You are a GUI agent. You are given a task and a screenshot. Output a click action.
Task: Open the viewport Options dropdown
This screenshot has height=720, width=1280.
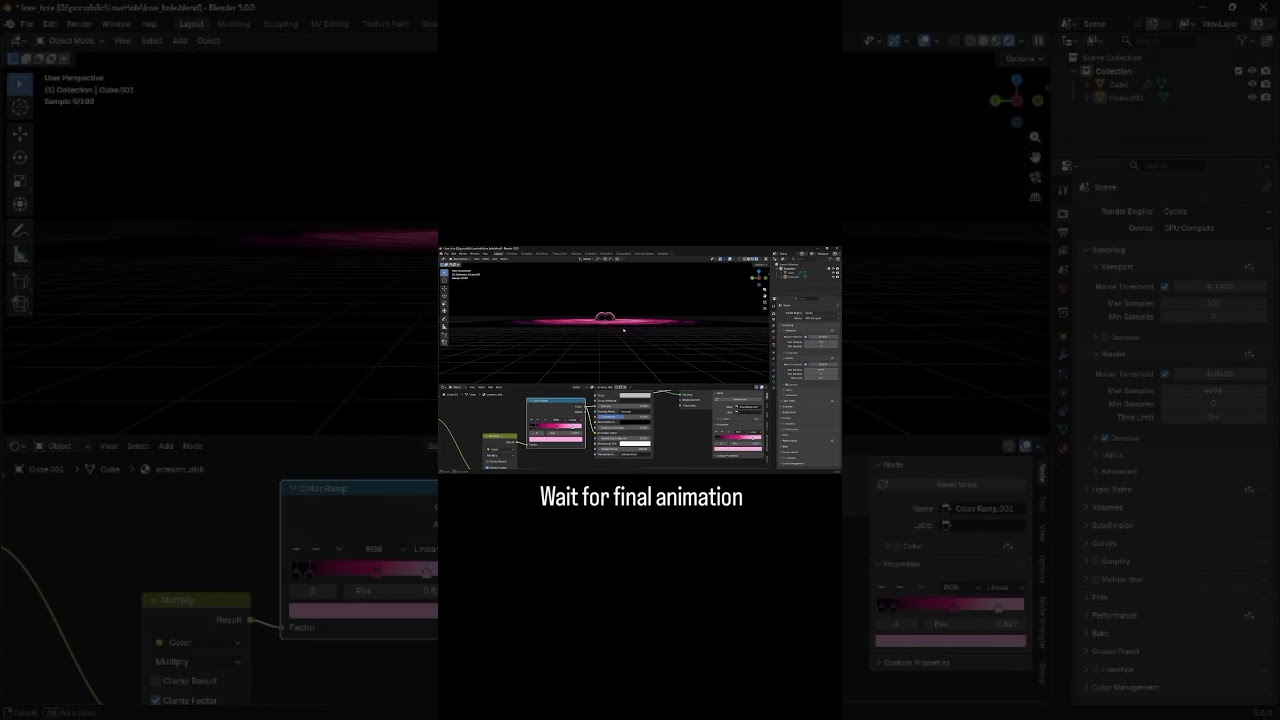click(1023, 58)
